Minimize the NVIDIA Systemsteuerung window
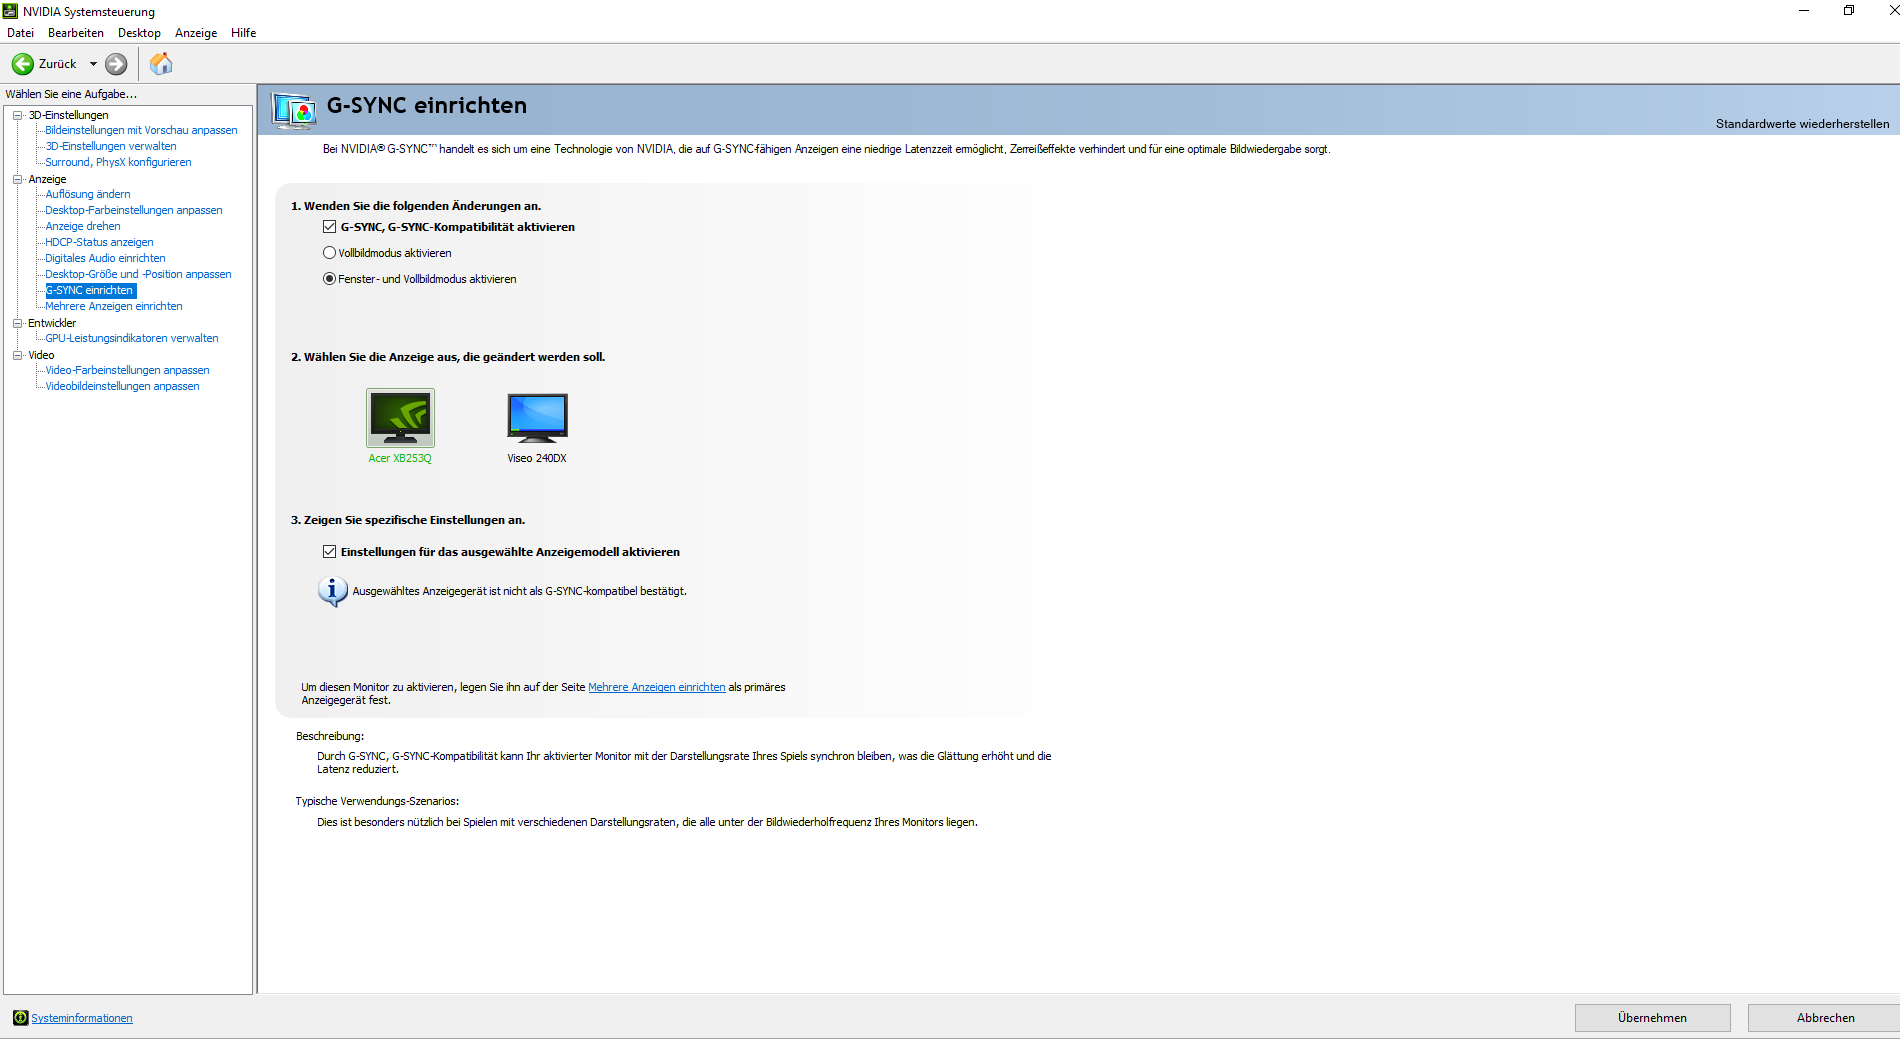This screenshot has height=1039, width=1900. pos(1804,11)
